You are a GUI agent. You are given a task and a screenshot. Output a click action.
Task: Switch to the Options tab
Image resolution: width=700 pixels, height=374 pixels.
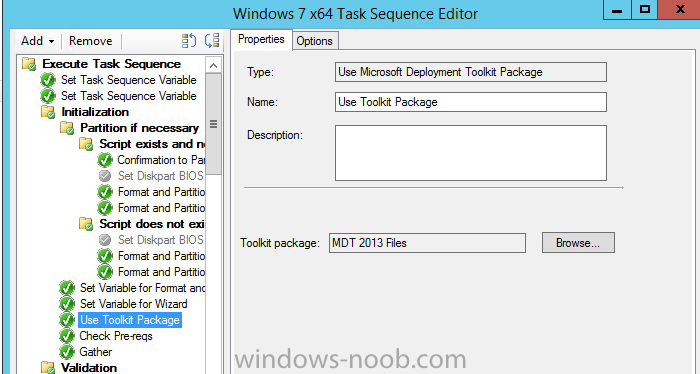click(x=314, y=41)
